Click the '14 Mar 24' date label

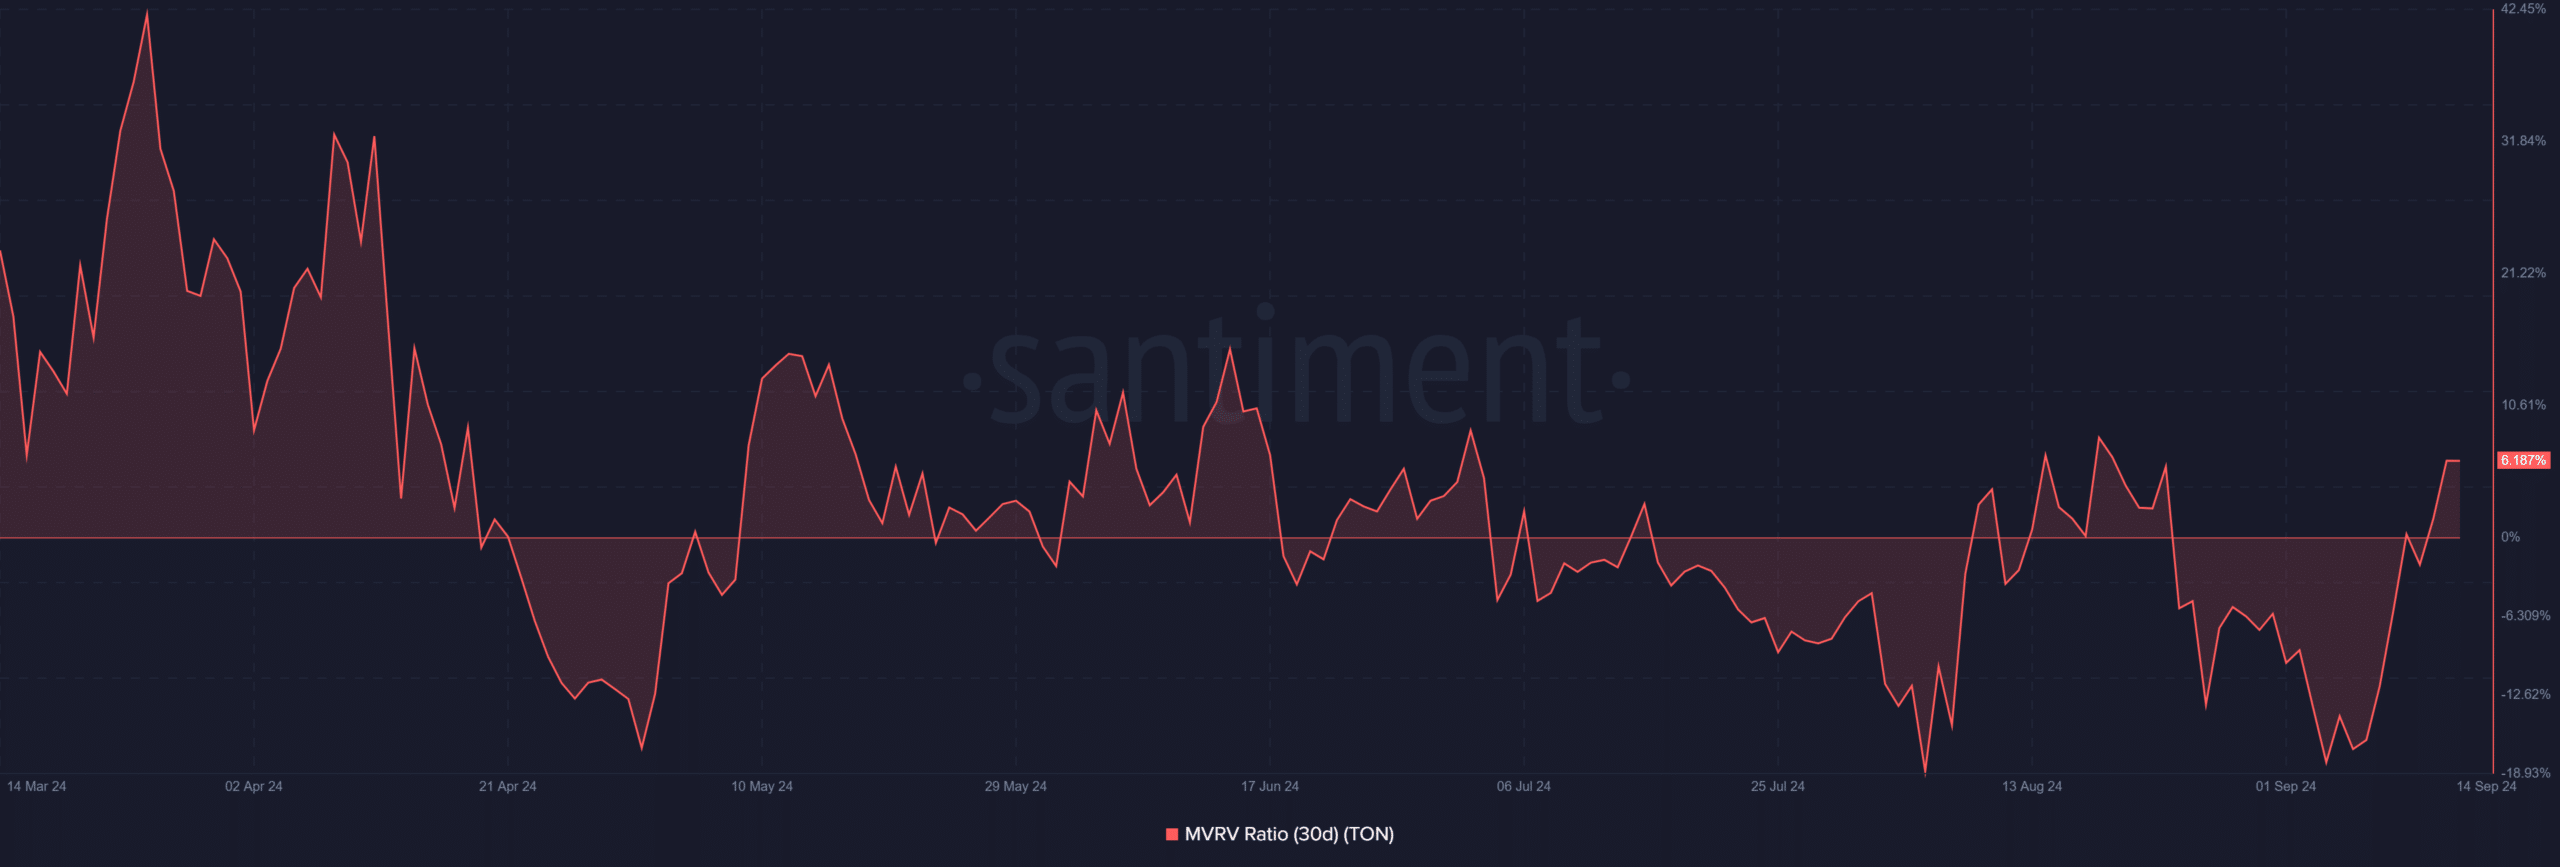point(37,786)
